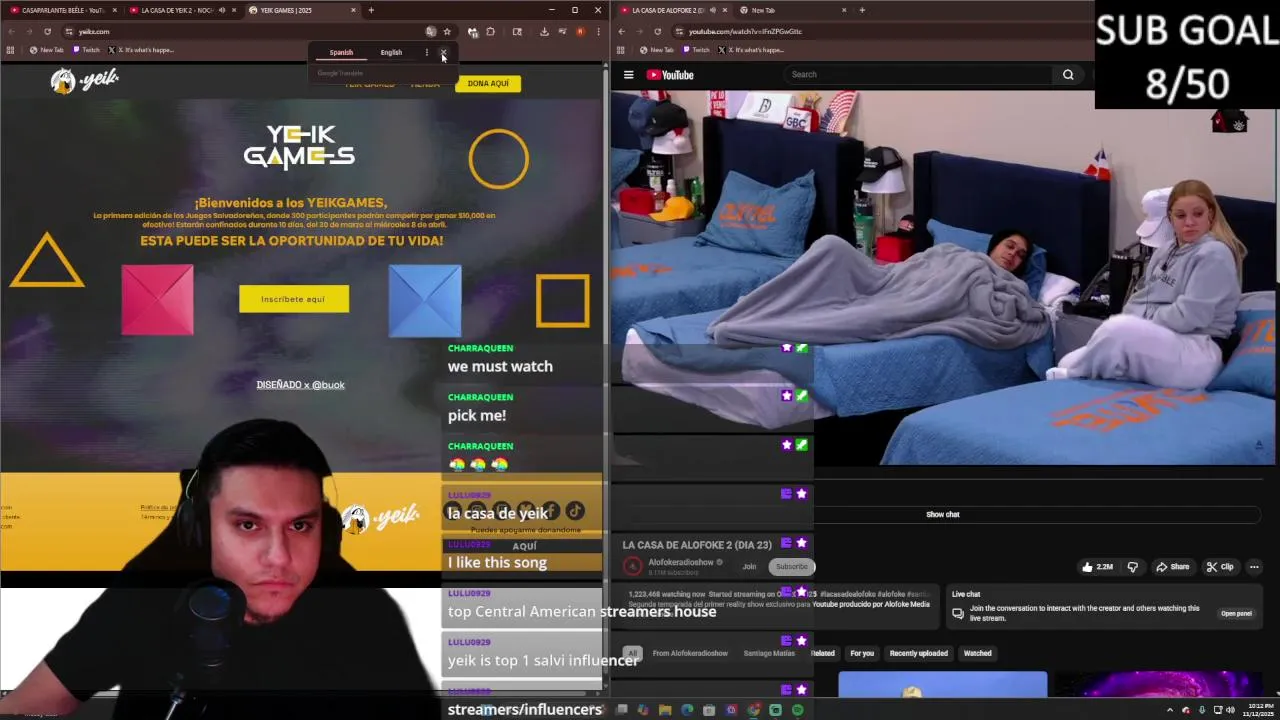Click the DONA AQUÍ button

tap(488, 83)
